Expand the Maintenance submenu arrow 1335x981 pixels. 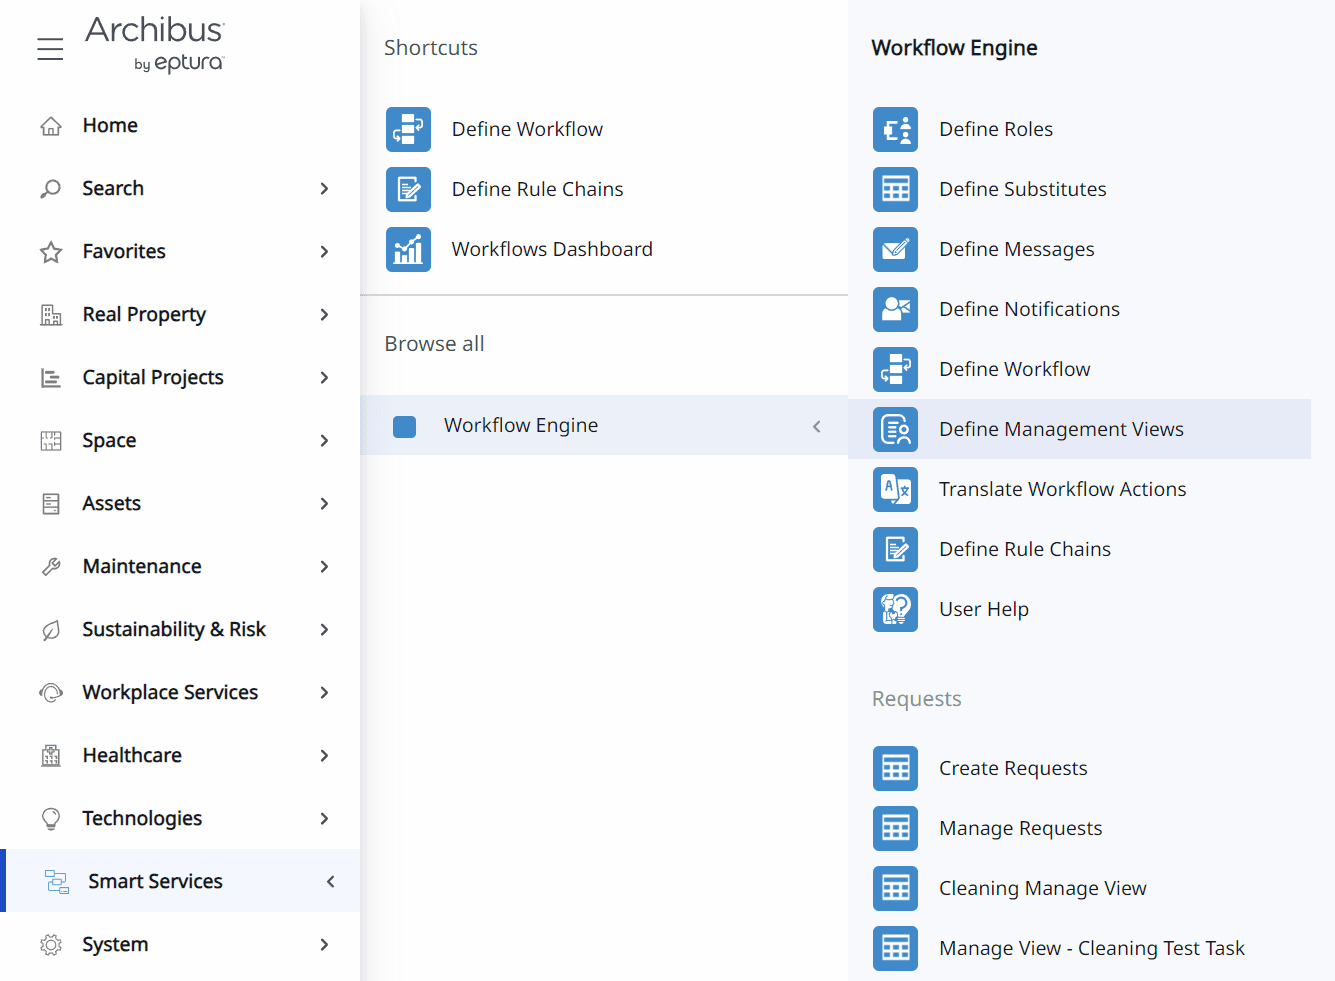pyautogui.click(x=324, y=567)
